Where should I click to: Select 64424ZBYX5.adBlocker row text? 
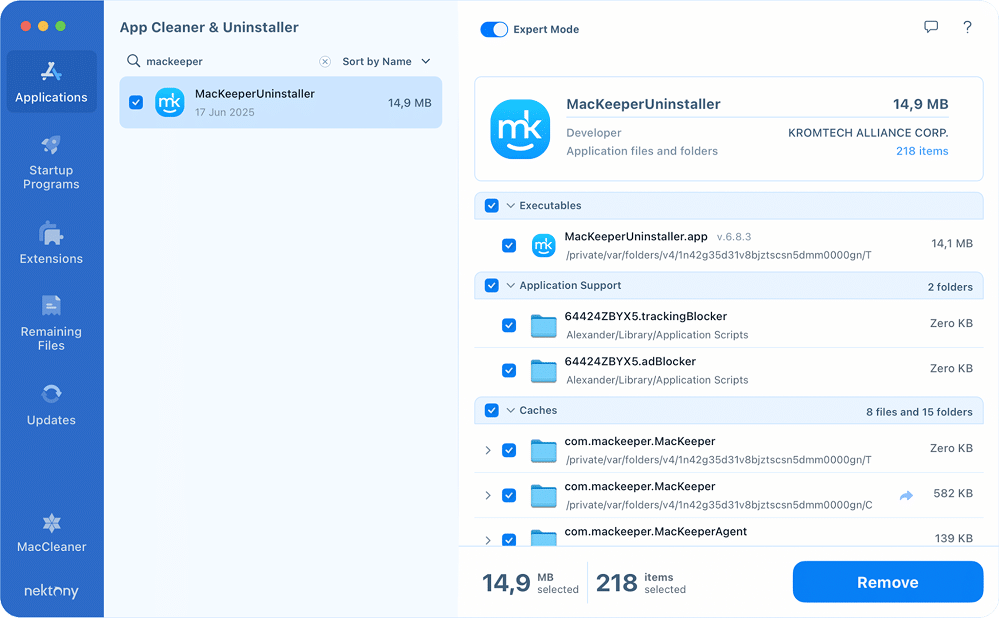tap(630, 362)
